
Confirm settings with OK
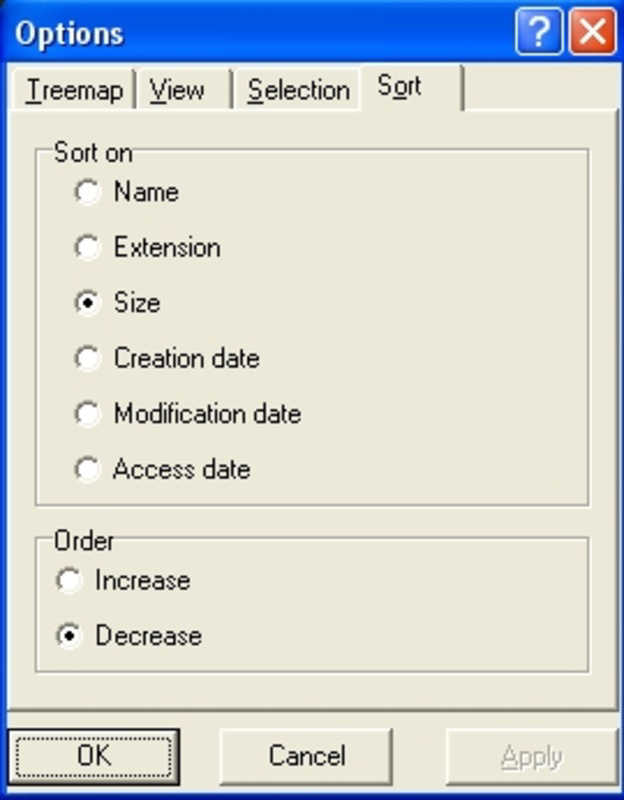(x=94, y=756)
